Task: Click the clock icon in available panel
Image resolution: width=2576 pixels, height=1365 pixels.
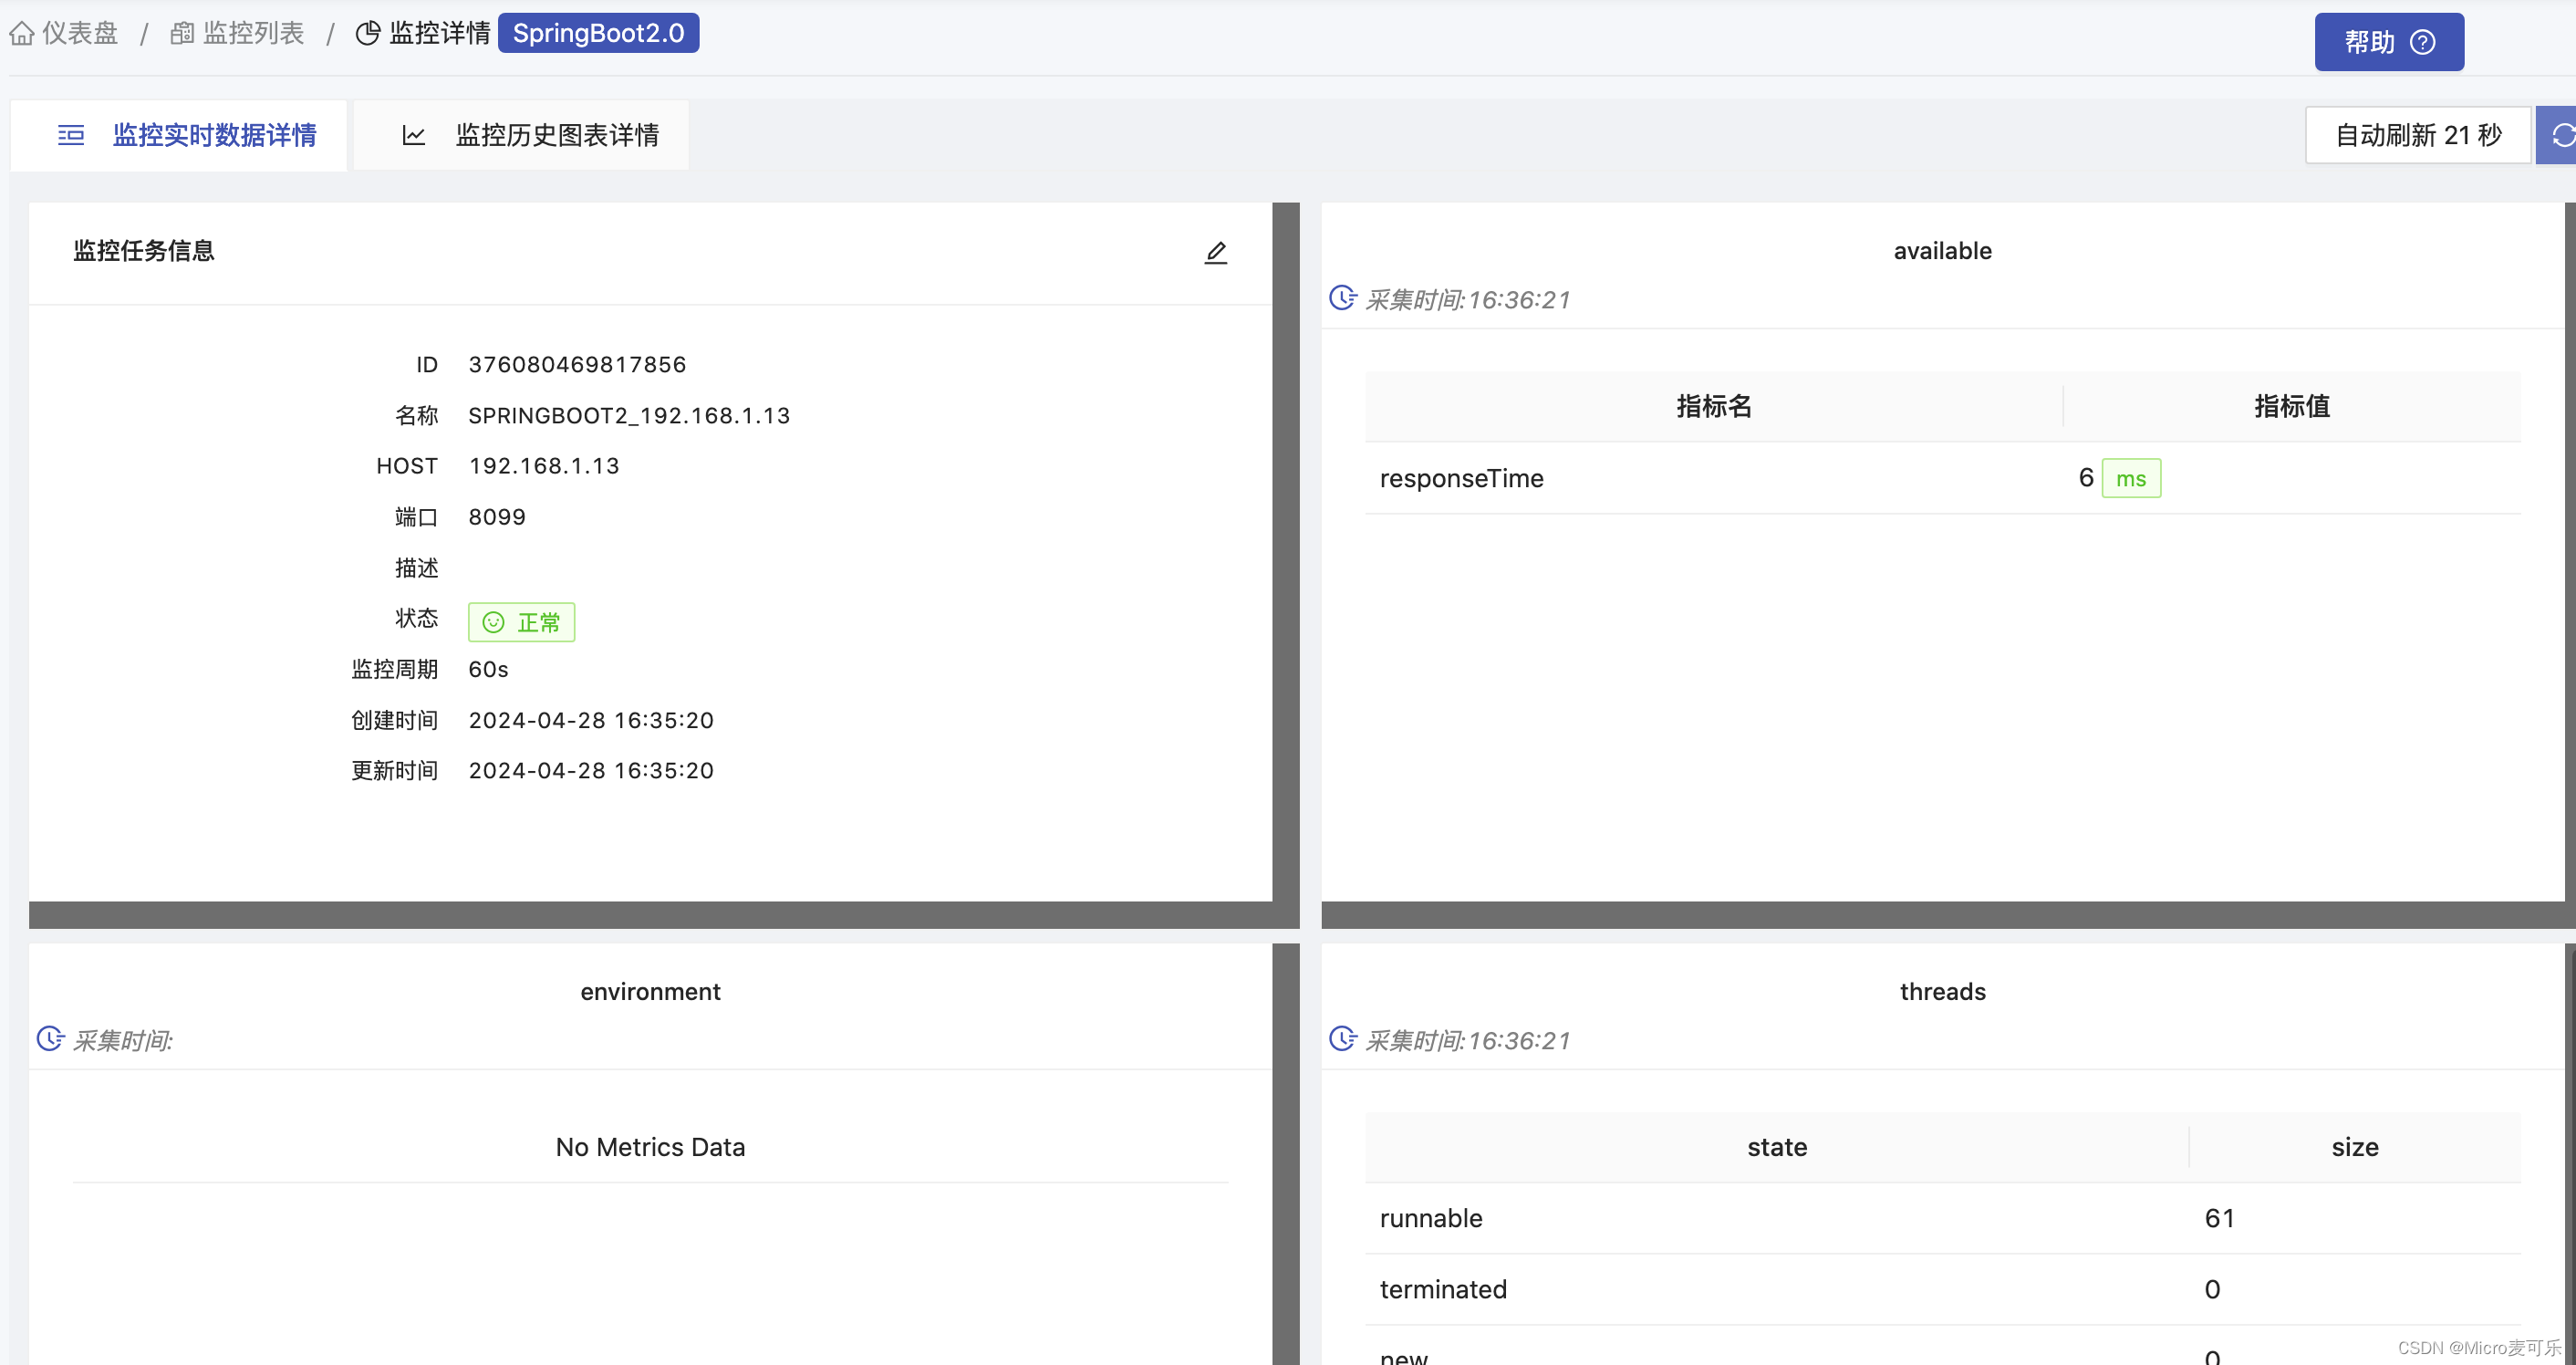Action: (x=1342, y=298)
